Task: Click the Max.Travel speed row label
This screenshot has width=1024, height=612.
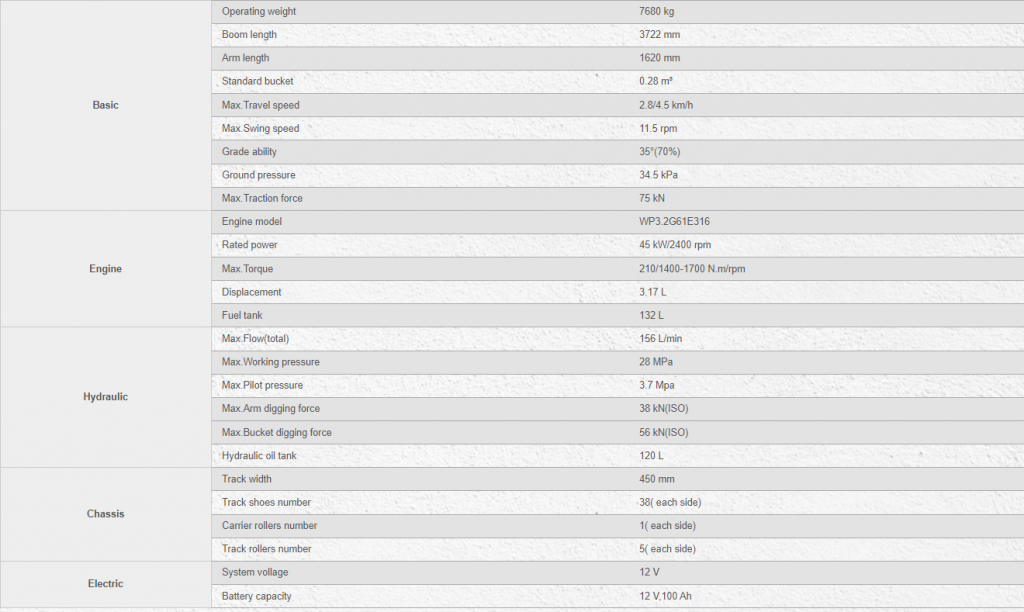Action: coord(261,105)
